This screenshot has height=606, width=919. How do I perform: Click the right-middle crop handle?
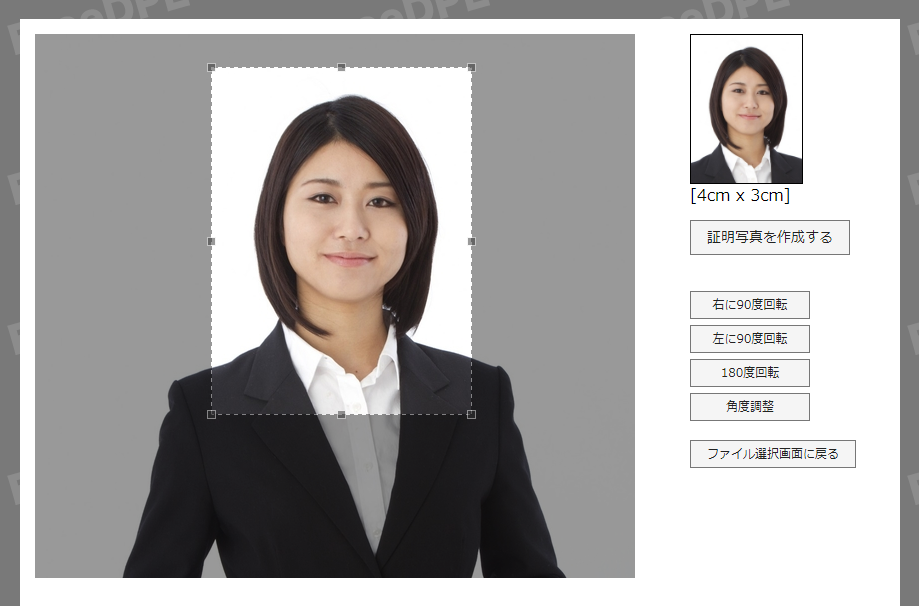tap(471, 241)
